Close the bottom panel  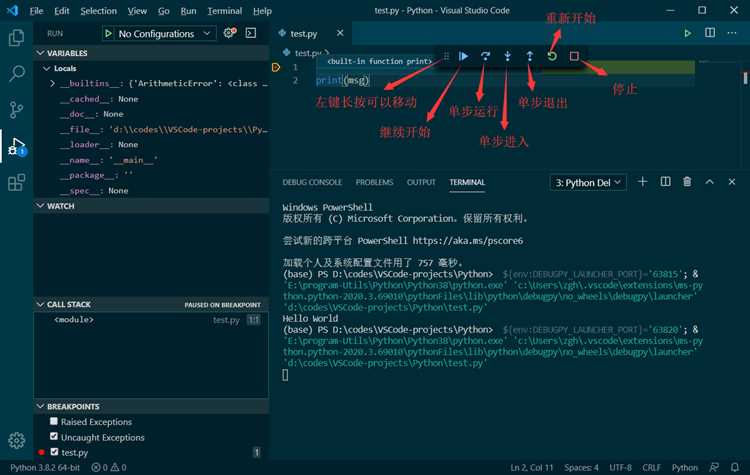[731, 182]
